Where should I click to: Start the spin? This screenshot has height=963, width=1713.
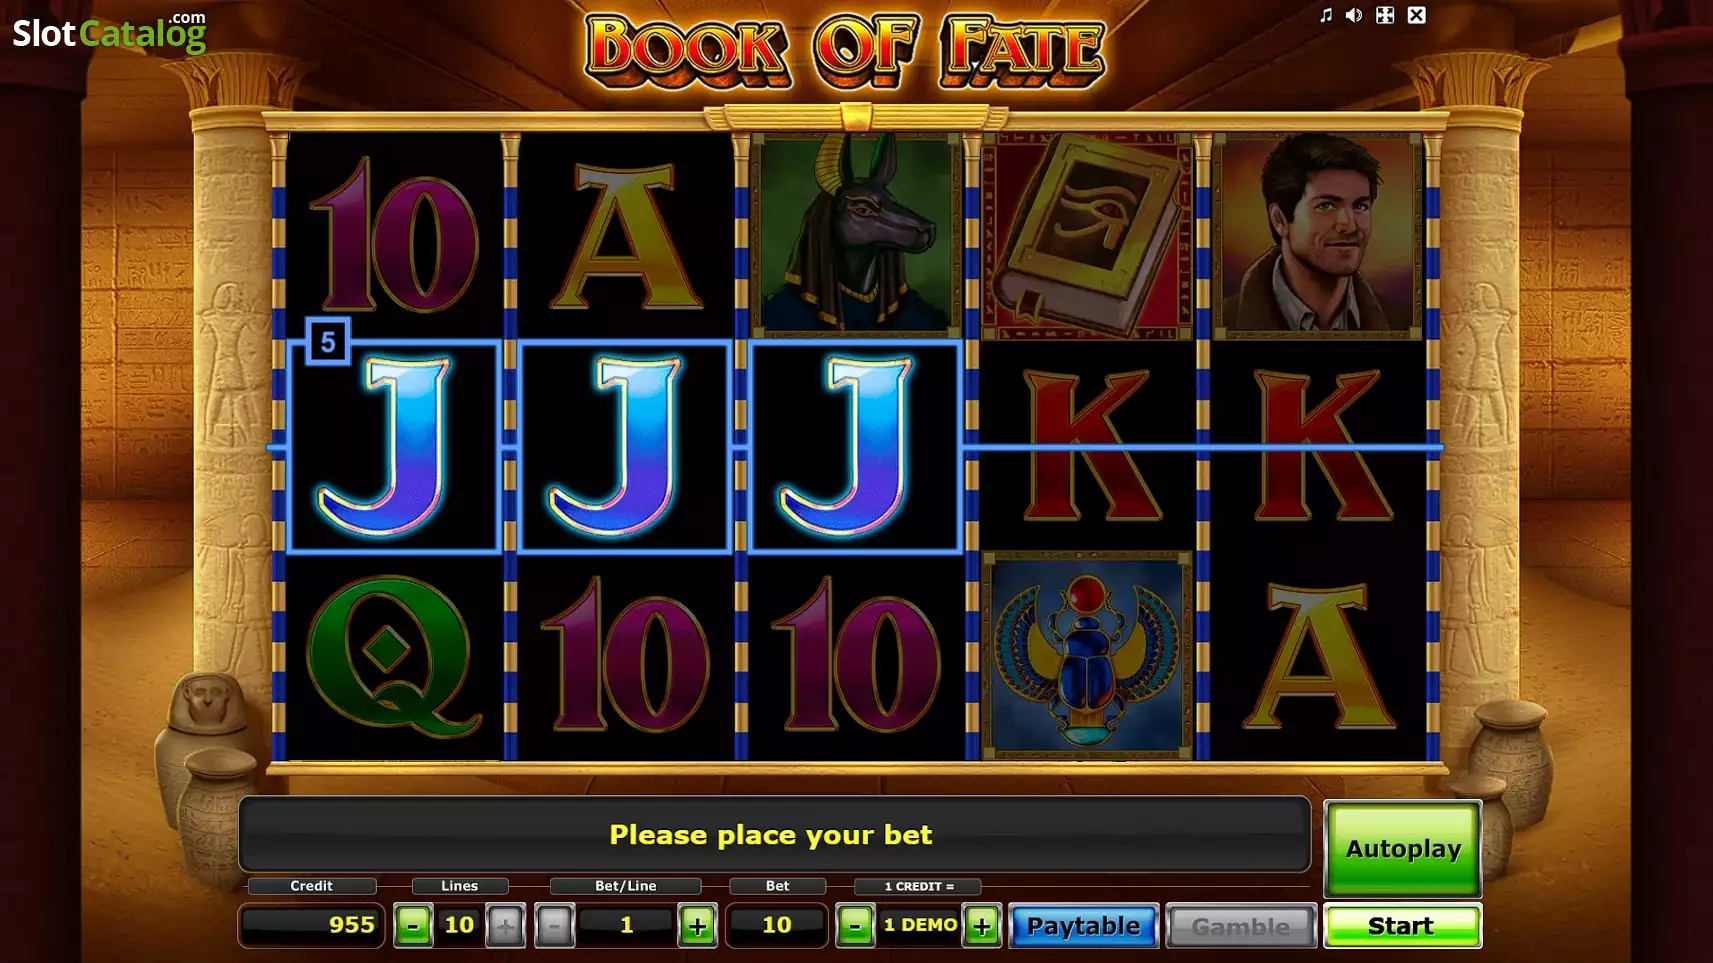click(x=1402, y=926)
